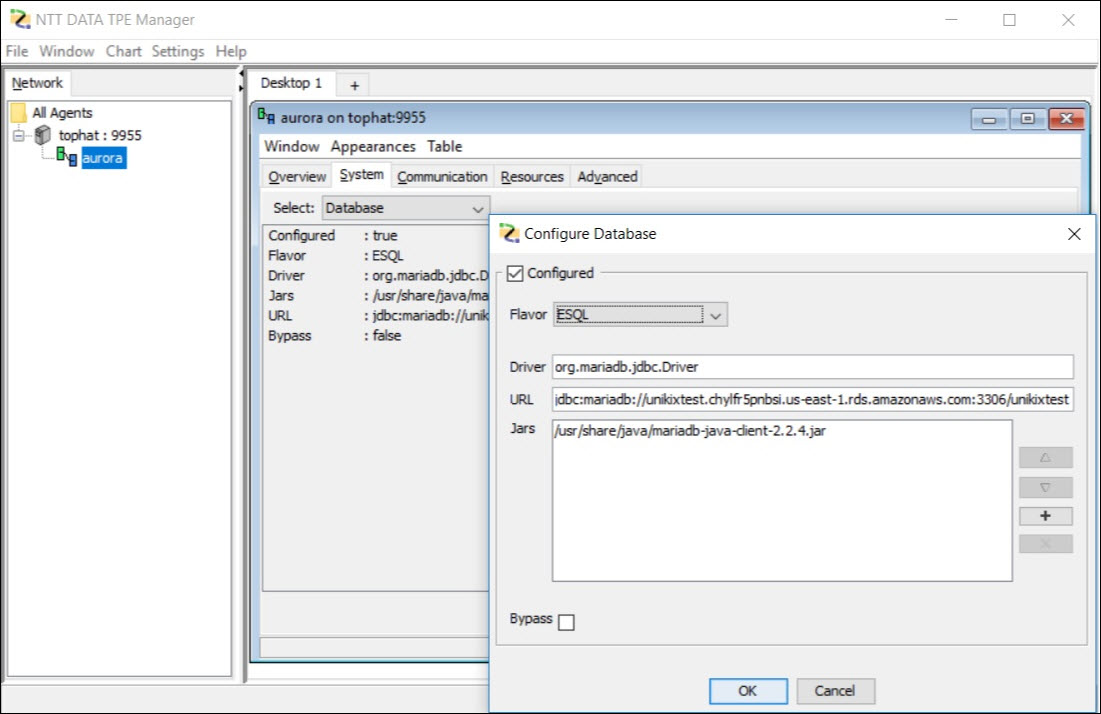This screenshot has height=714, width=1101.
Task: Minimize the aurora on tophat window
Action: 989,119
